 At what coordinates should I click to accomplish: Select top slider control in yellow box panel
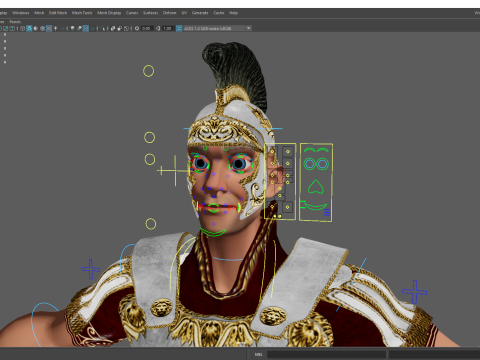pyautogui.click(x=288, y=152)
